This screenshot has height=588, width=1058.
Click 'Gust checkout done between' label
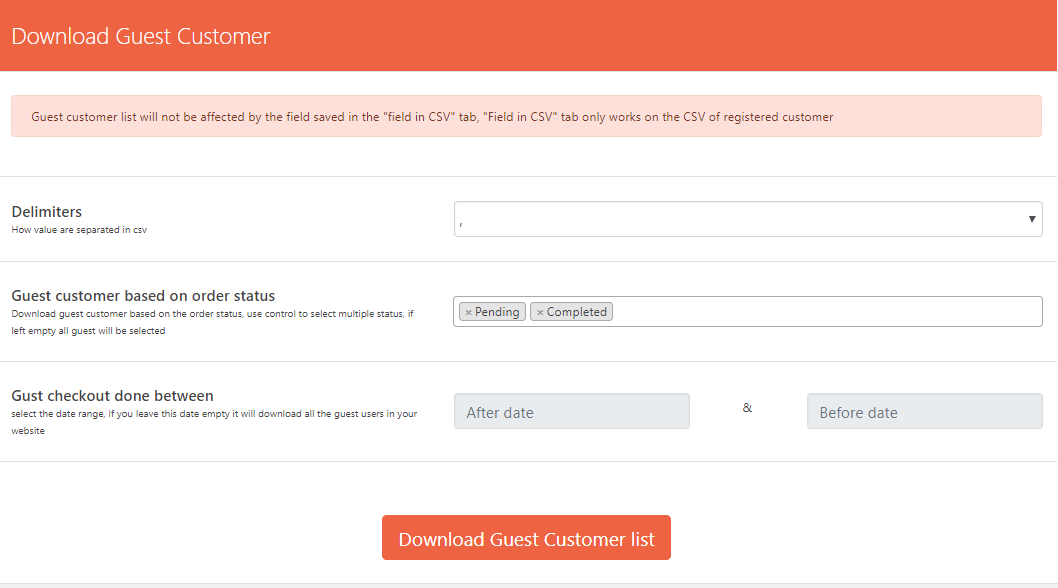[x=112, y=395]
